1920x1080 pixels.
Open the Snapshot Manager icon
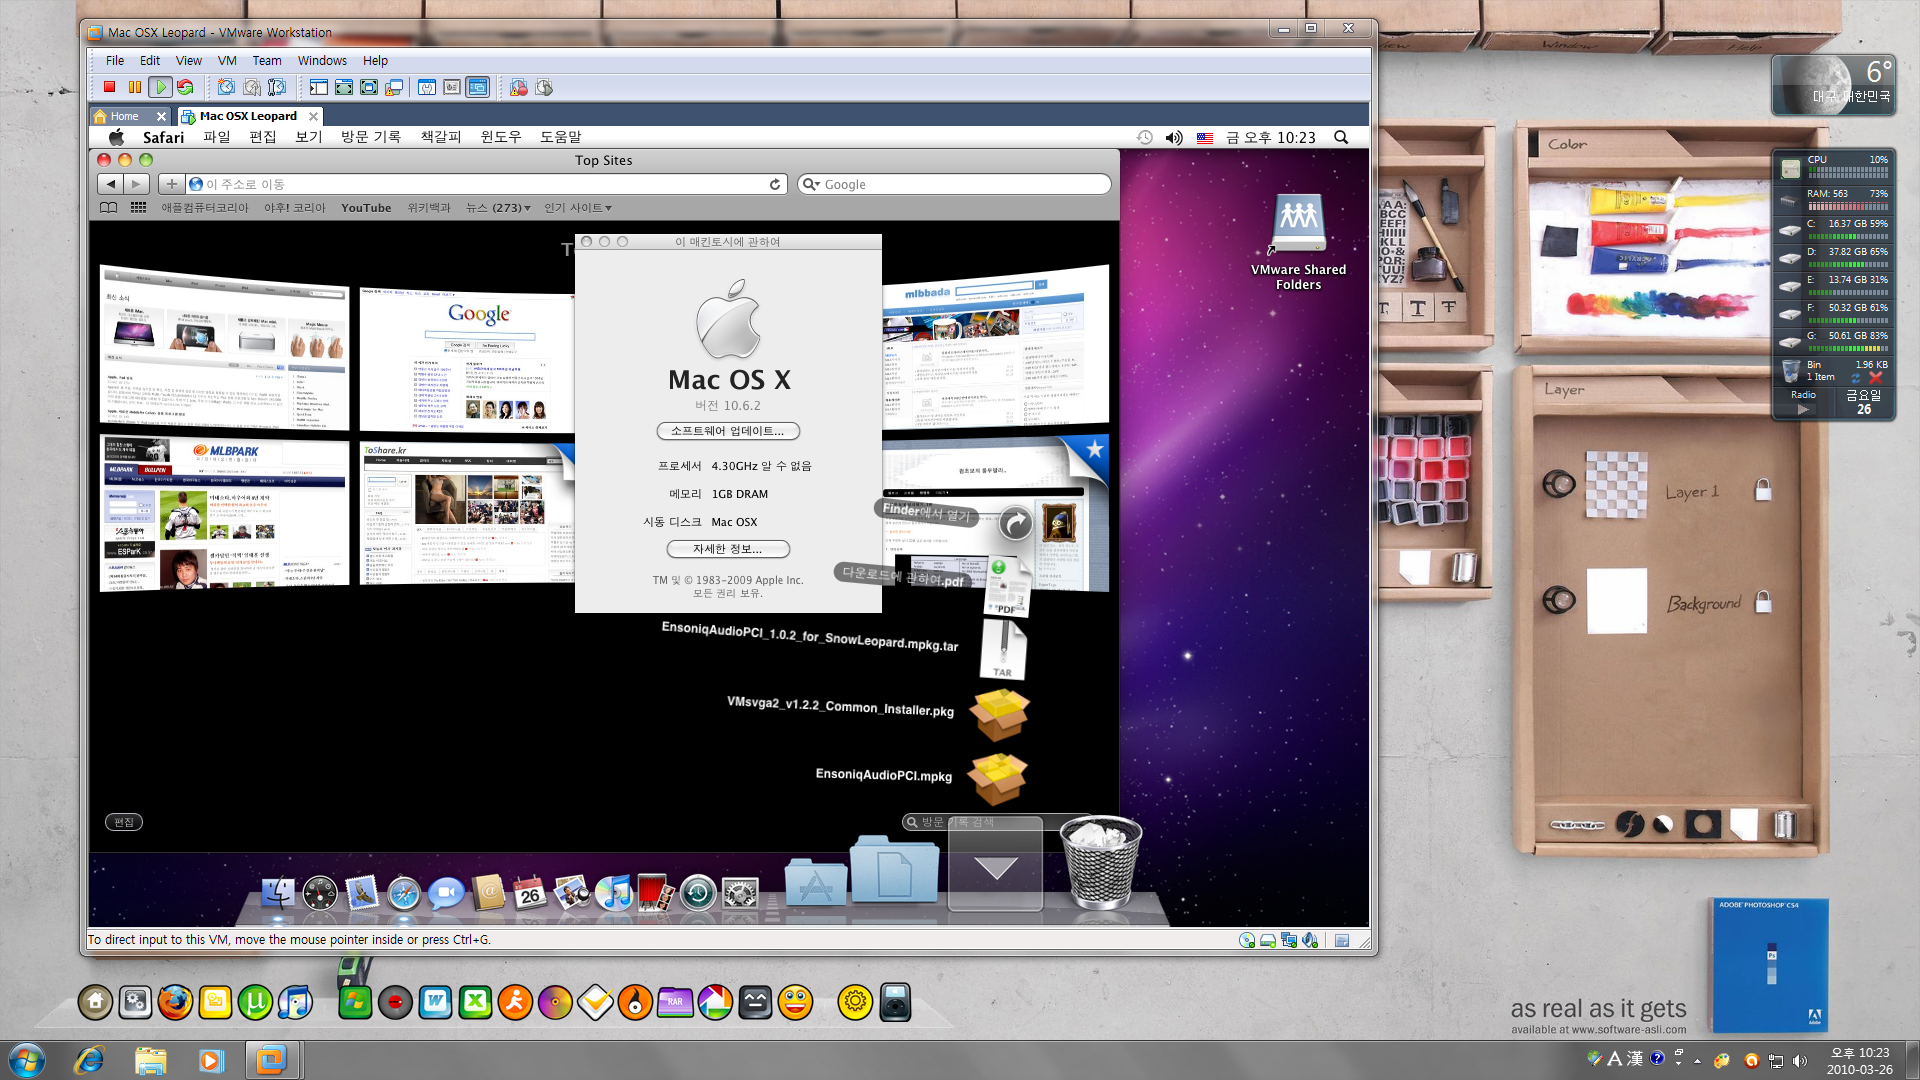[277, 88]
